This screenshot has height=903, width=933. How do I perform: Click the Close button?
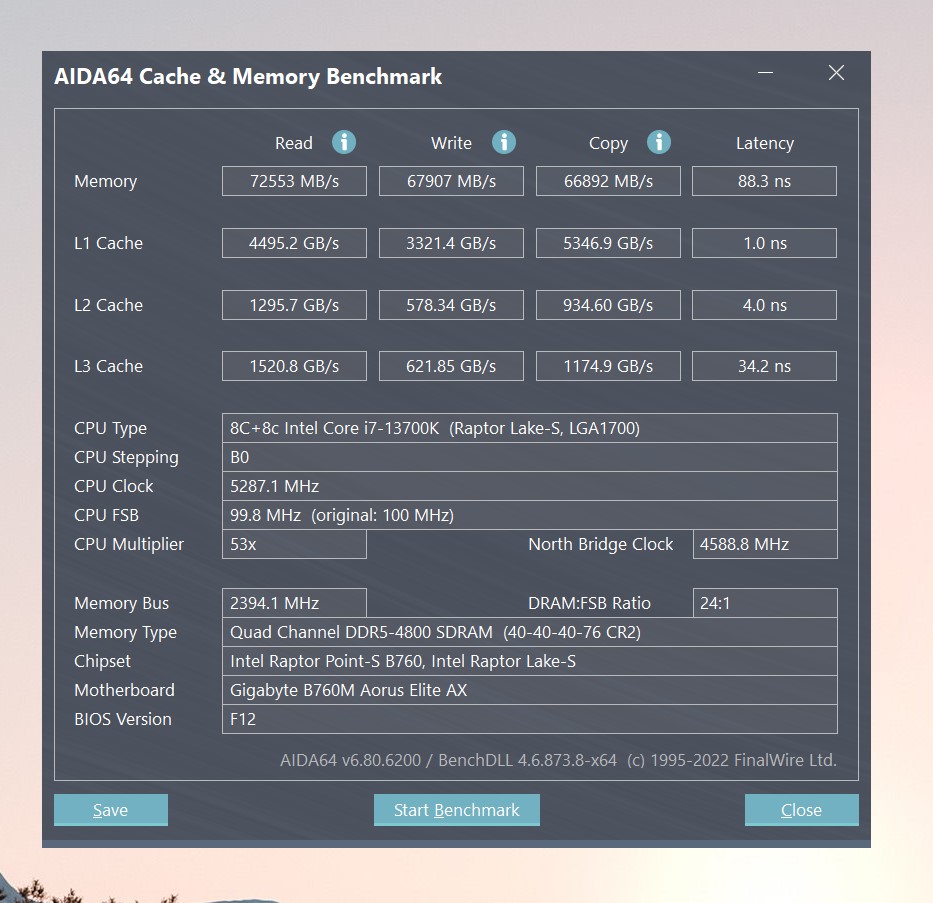coord(800,810)
